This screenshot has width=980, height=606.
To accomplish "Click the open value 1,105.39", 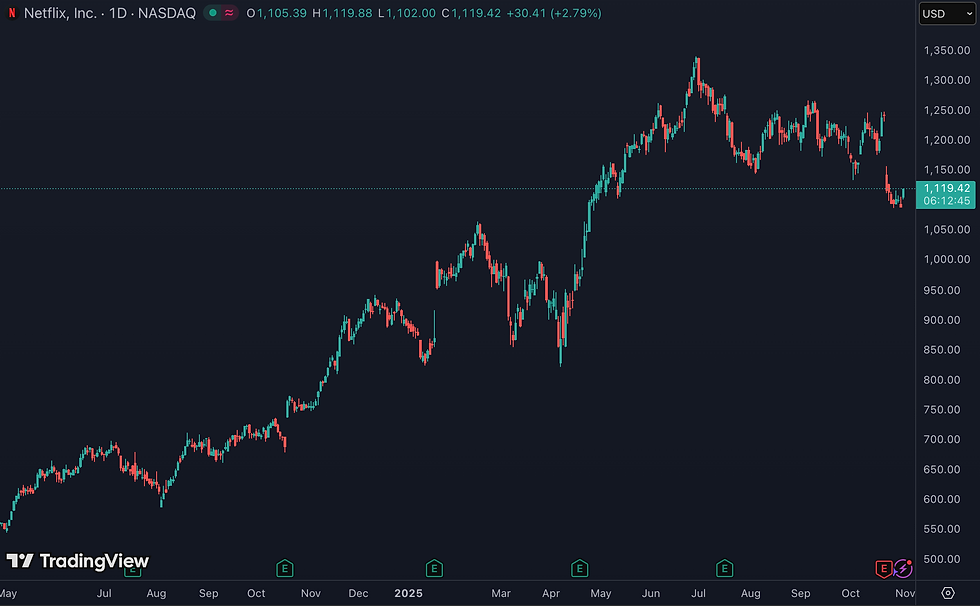I will click(x=282, y=13).
